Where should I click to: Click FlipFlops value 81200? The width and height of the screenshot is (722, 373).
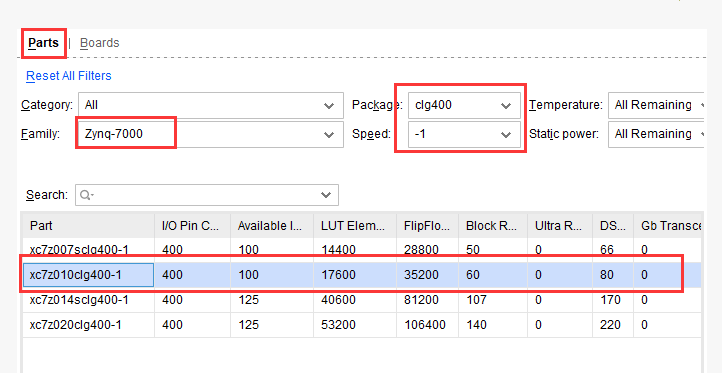pos(421,300)
